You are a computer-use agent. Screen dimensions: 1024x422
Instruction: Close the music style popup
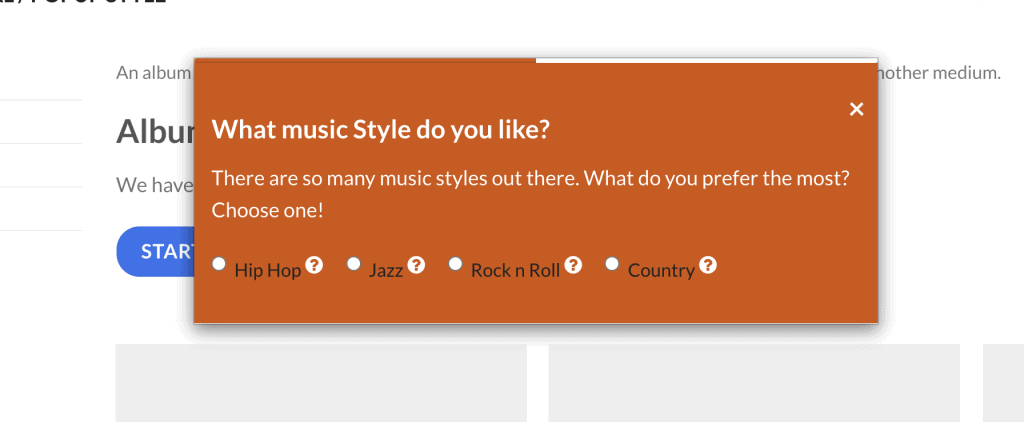click(856, 109)
